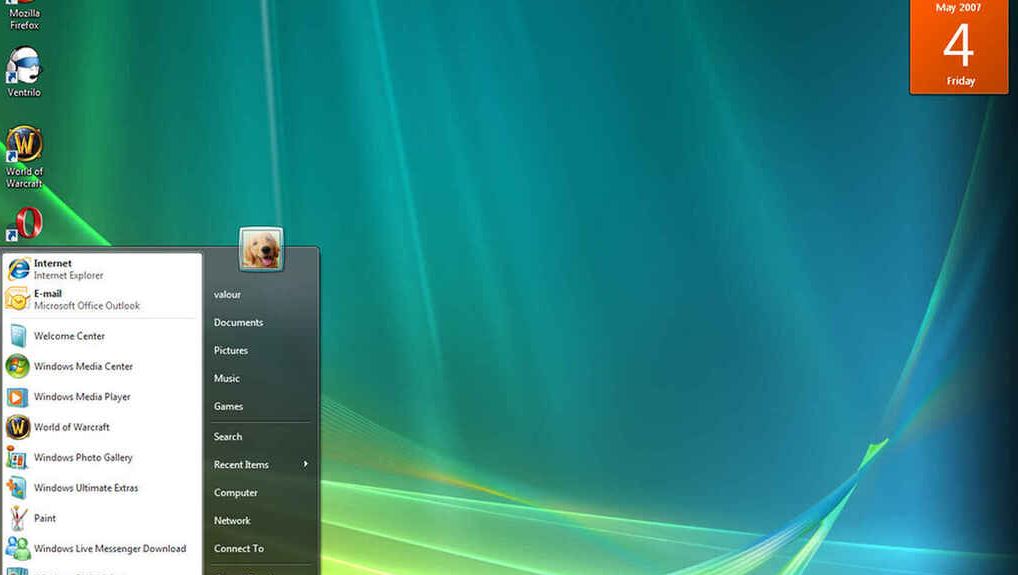
Task: Open Games from the Start menu
Action: tap(228, 406)
